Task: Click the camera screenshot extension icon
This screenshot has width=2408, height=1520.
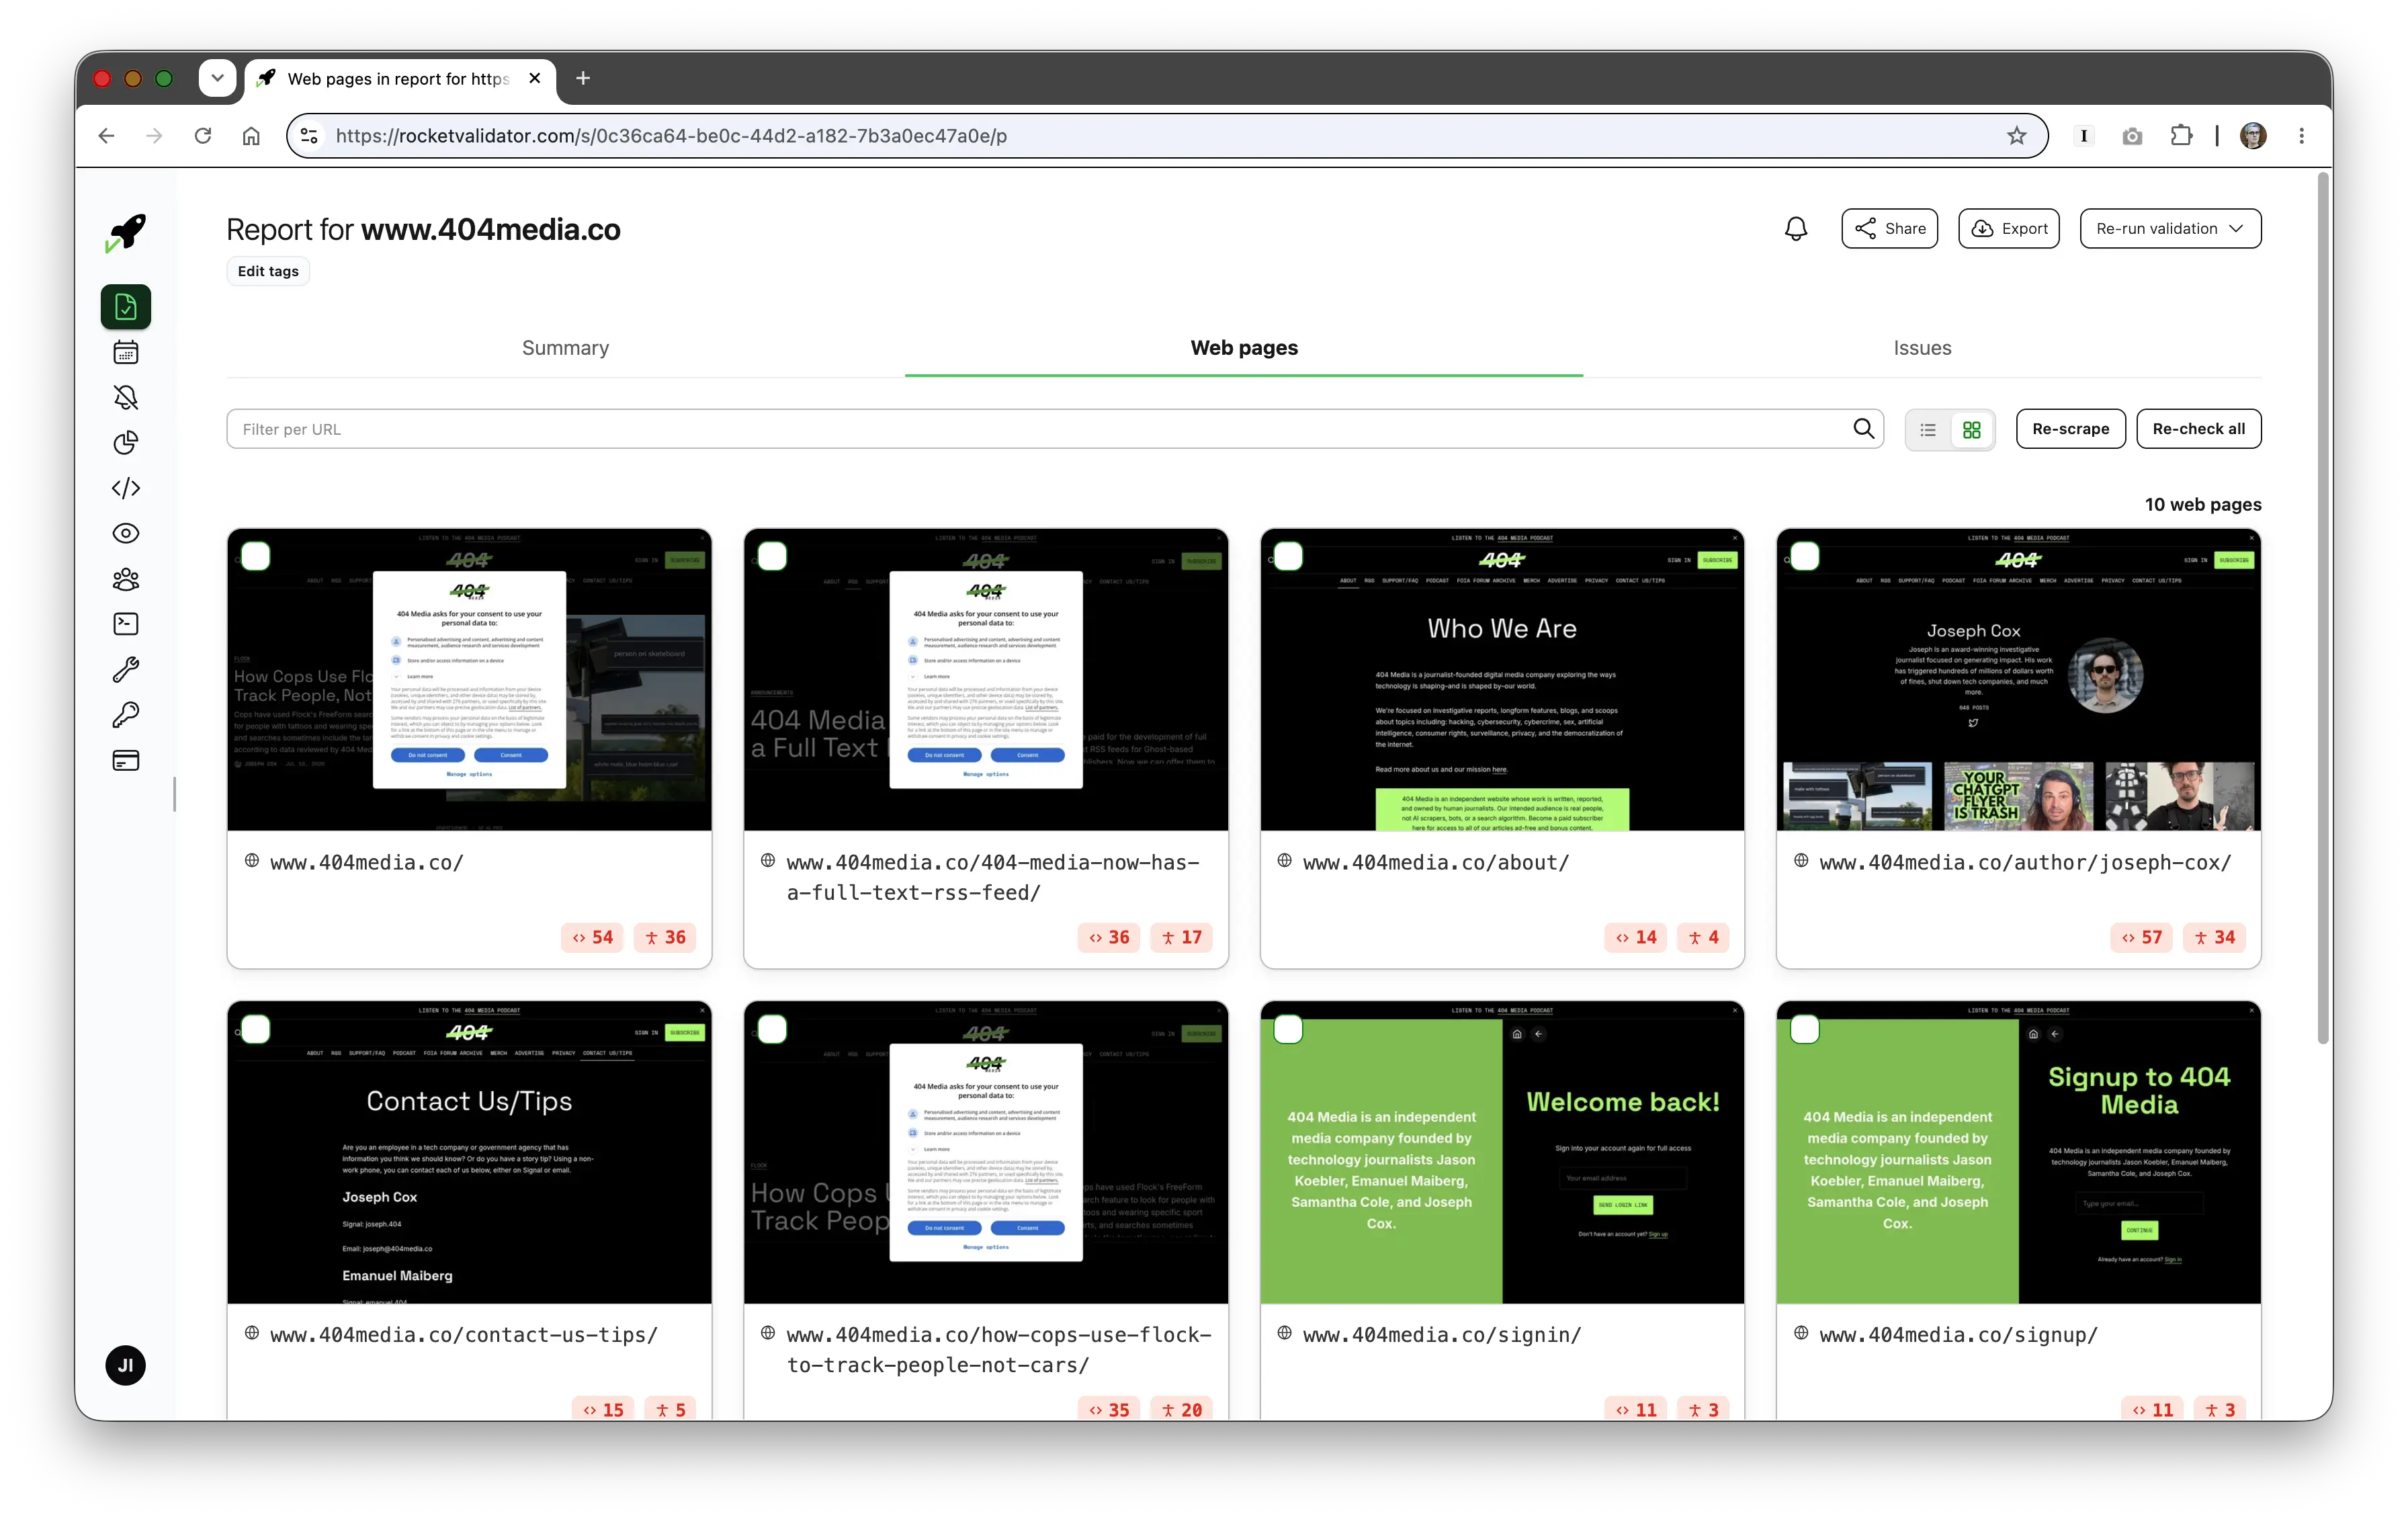Action: click(2132, 136)
